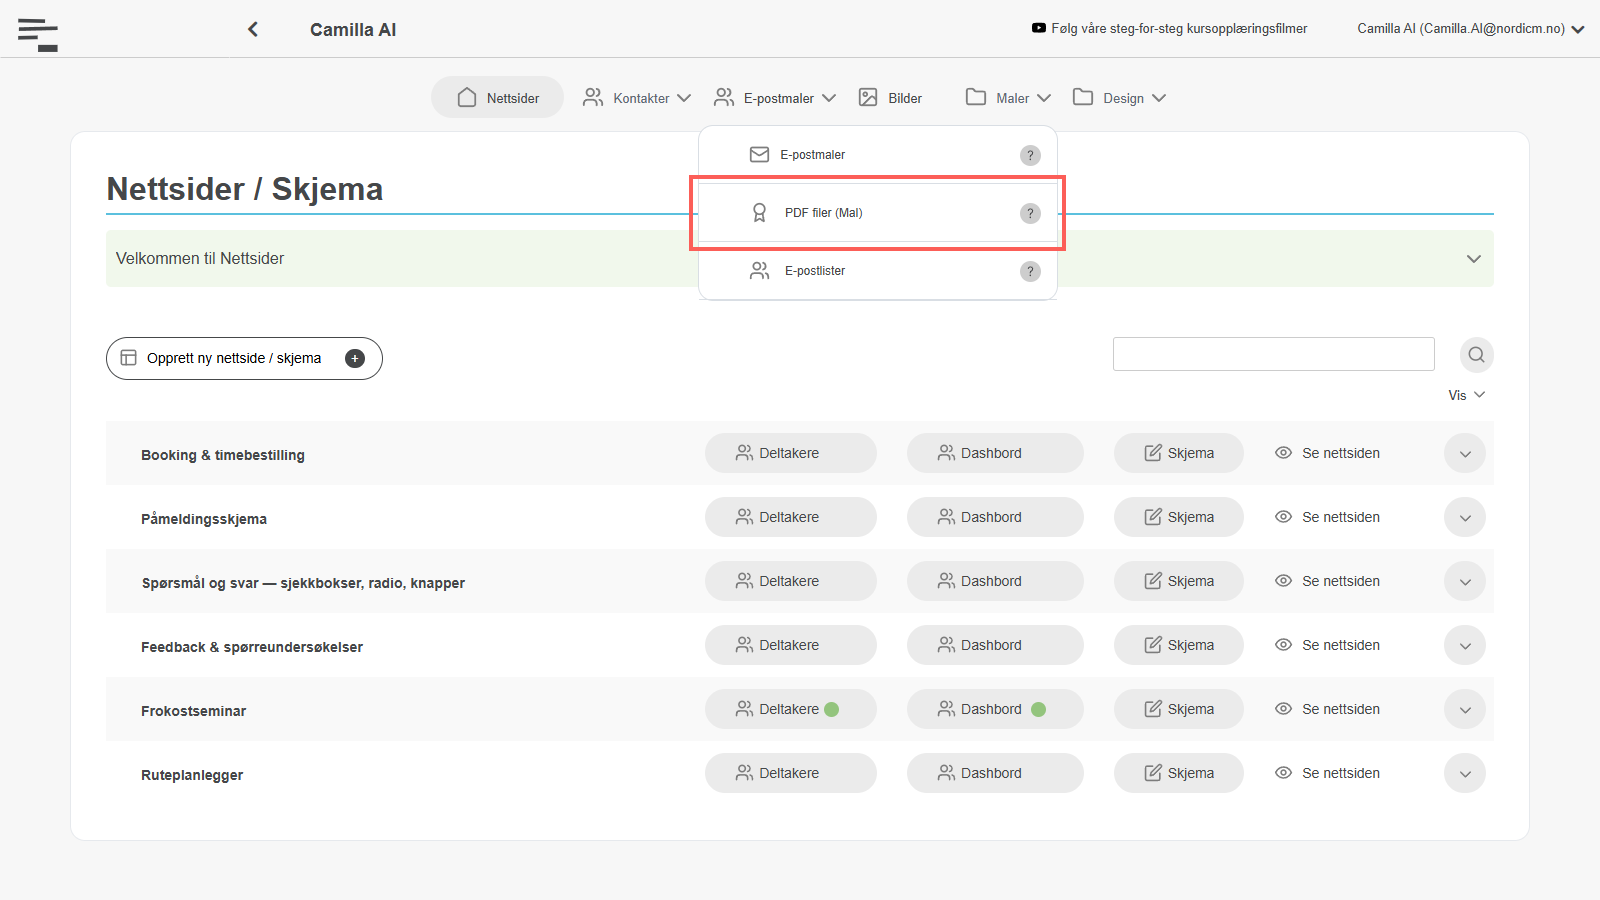Open the Kontakter menu
Viewport: 1600px width, 900px height.
tap(637, 97)
